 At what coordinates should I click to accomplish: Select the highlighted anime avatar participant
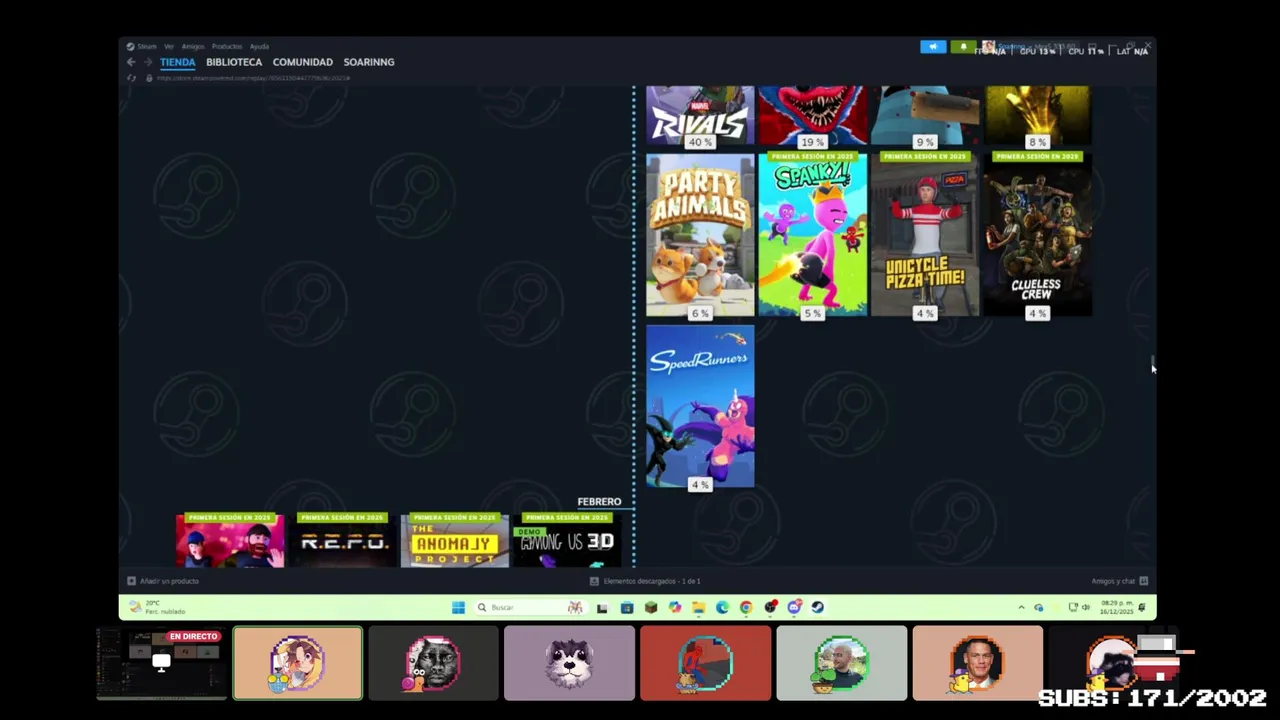(298, 663)
